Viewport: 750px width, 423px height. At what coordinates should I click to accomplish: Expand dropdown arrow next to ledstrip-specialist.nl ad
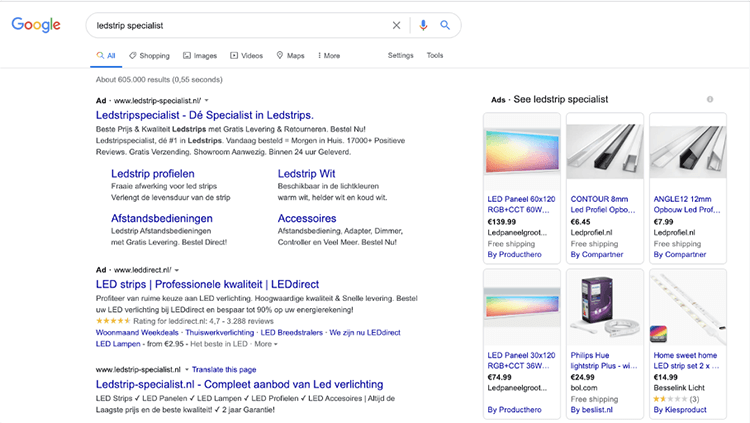(x=207, y=101)
